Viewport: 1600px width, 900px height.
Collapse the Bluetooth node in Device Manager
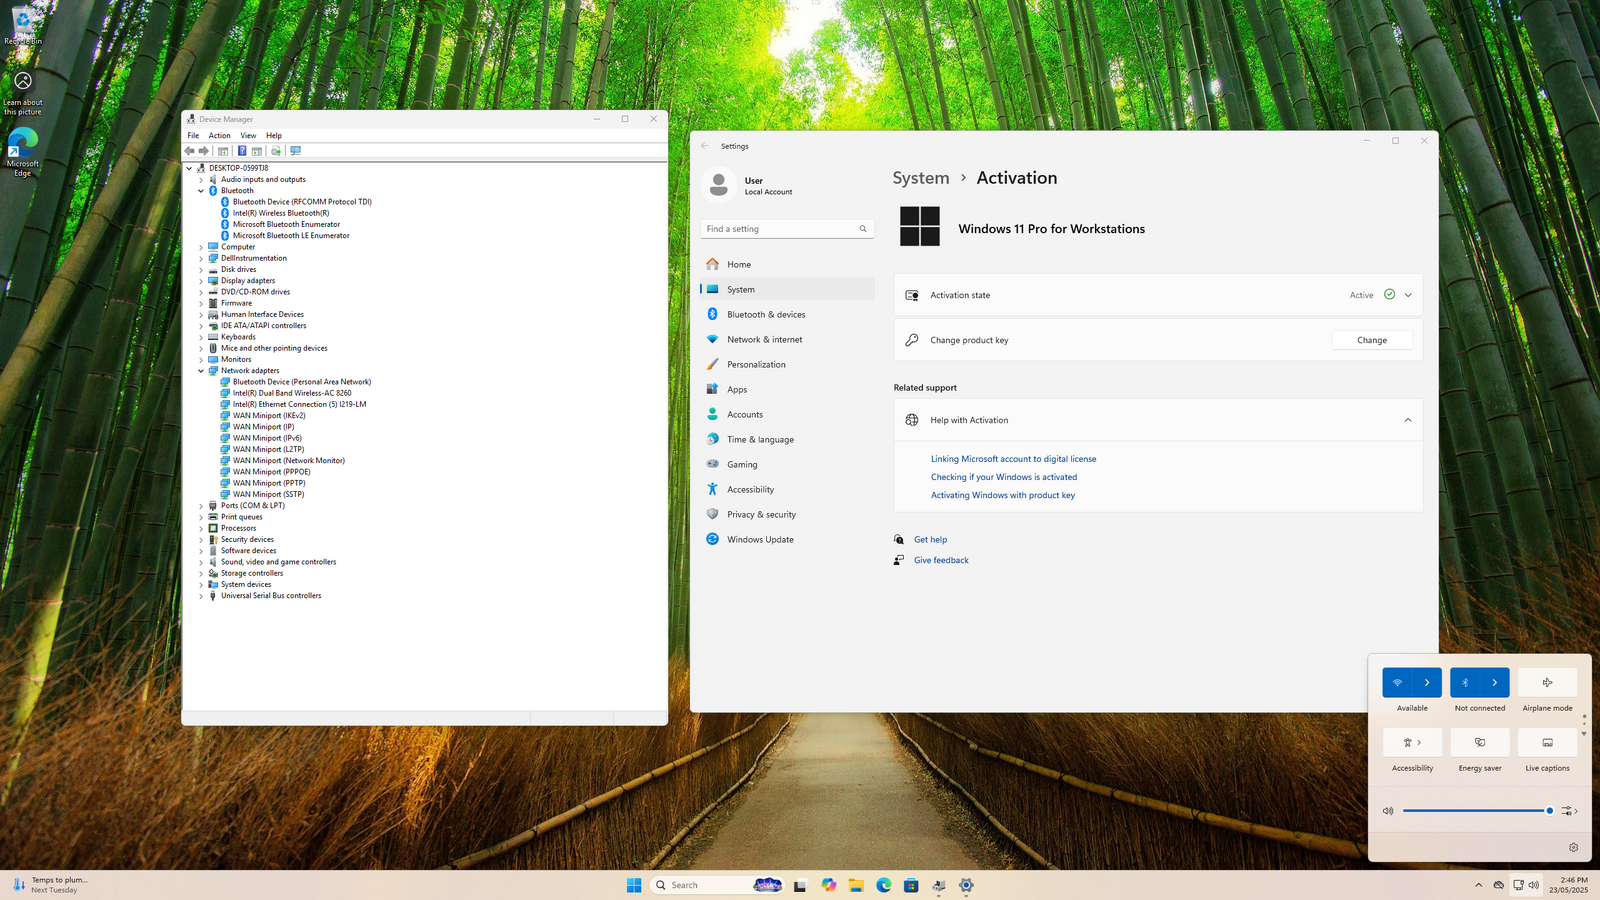click(201, 191)
